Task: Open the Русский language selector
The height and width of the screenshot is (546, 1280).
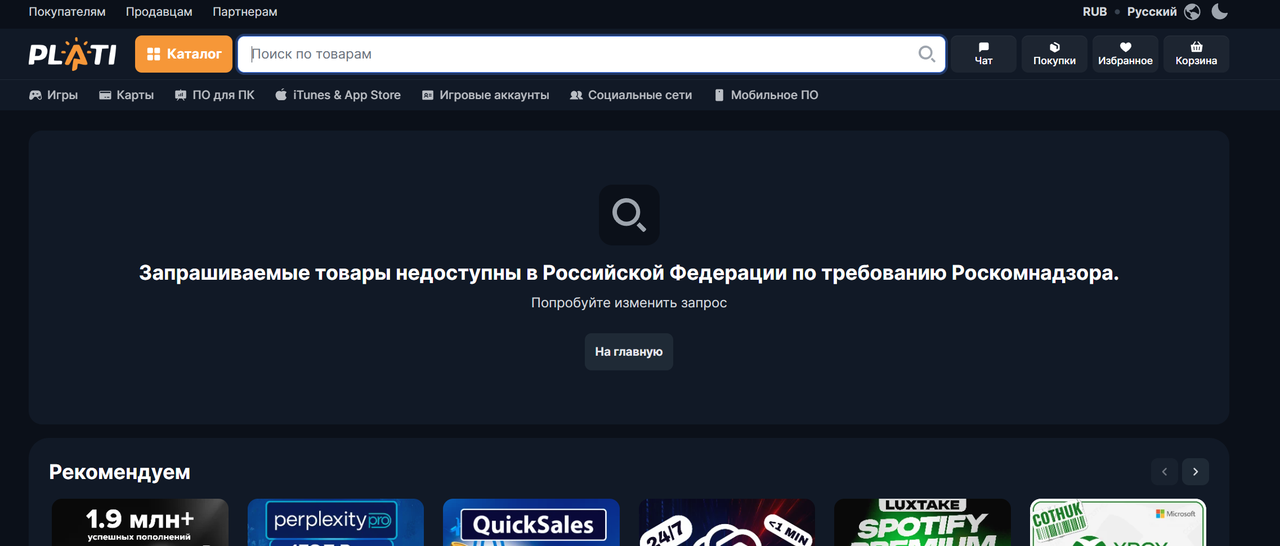Action: point(1152,12)
